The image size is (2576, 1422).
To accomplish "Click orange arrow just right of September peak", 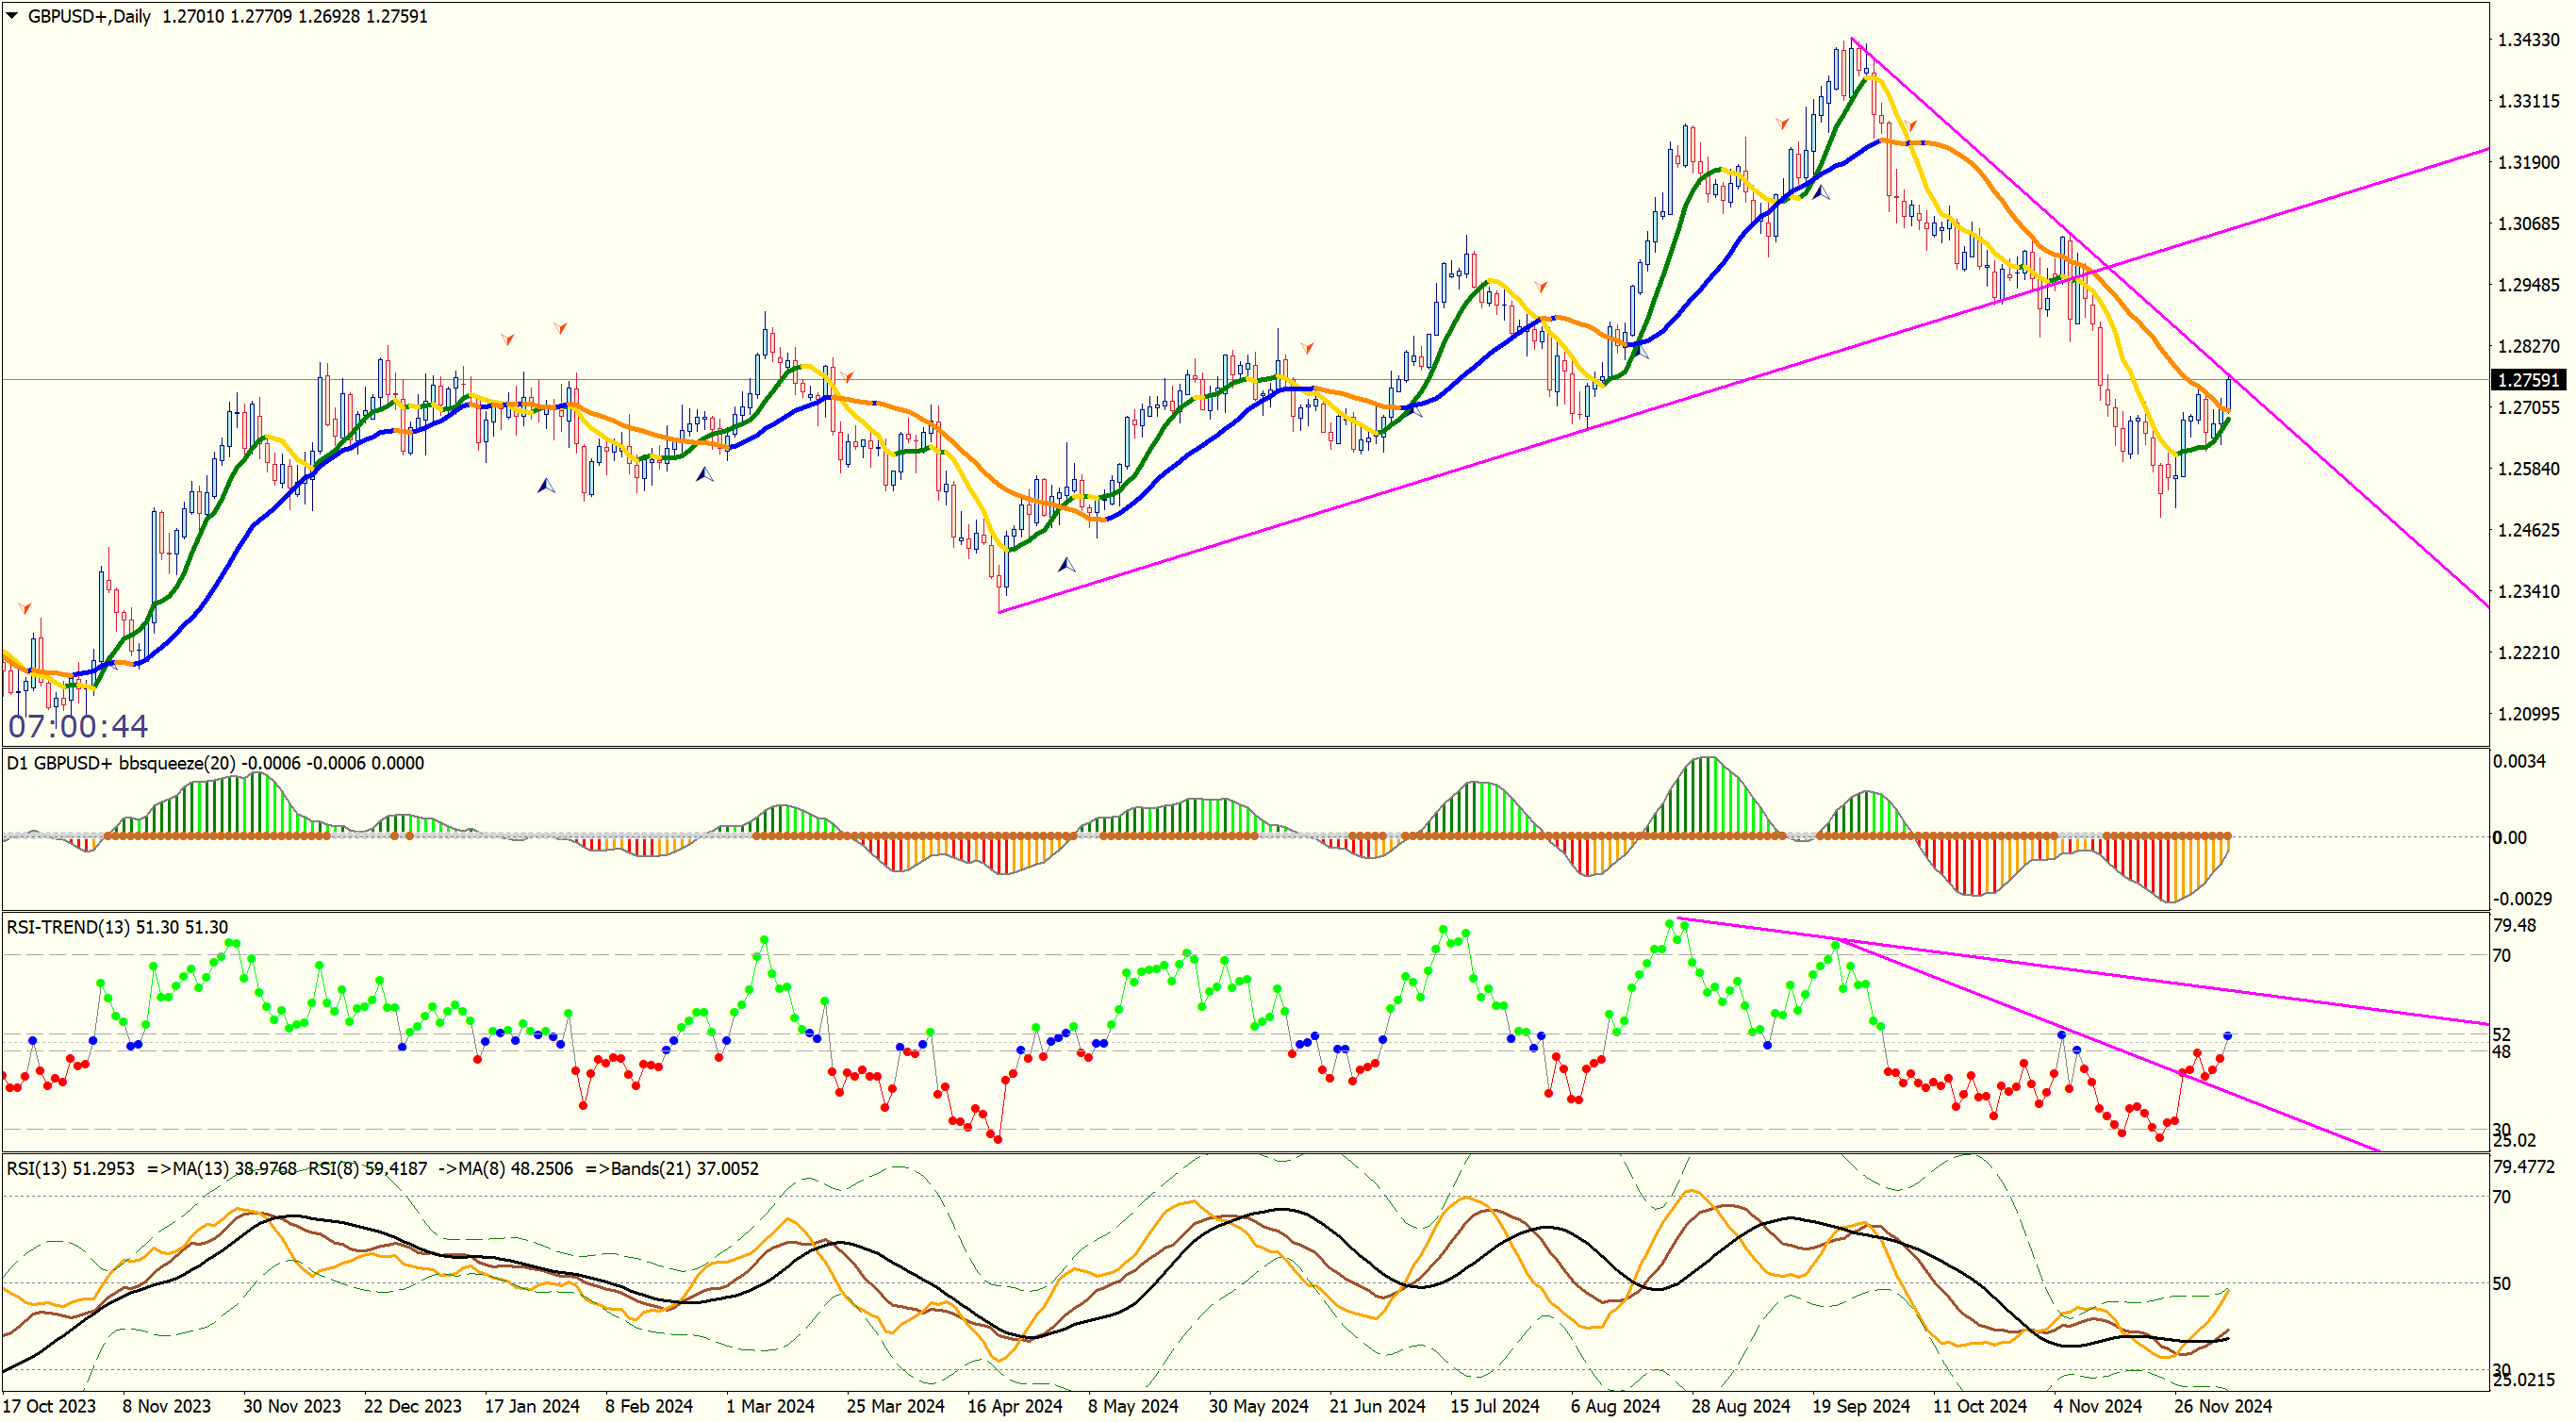I will pyautogui.click(x=1911, y=125).
